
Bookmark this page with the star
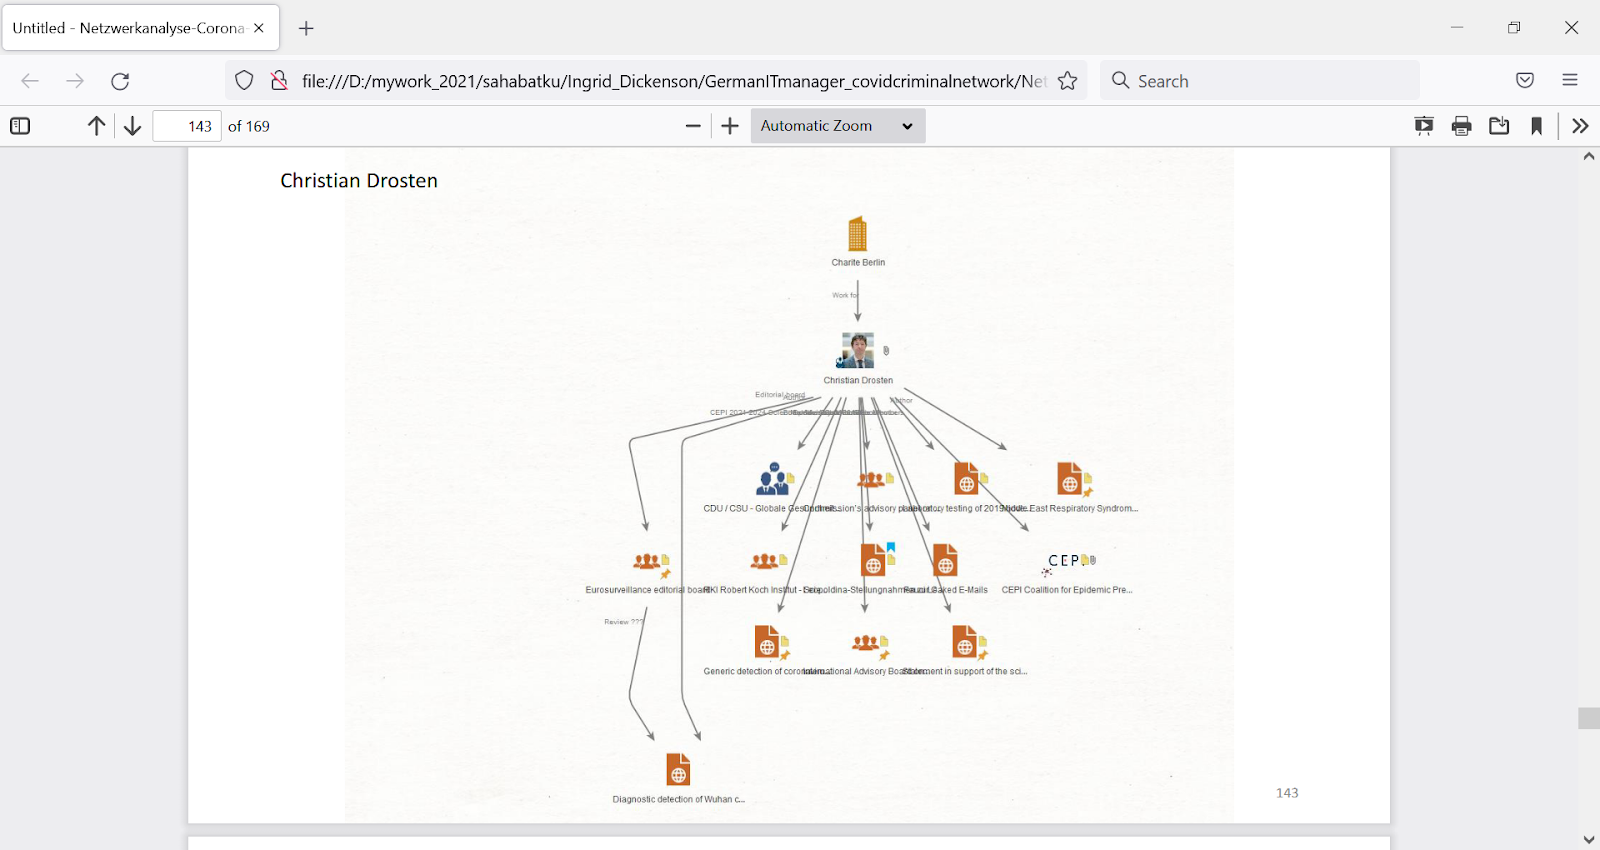(1068, 81)
